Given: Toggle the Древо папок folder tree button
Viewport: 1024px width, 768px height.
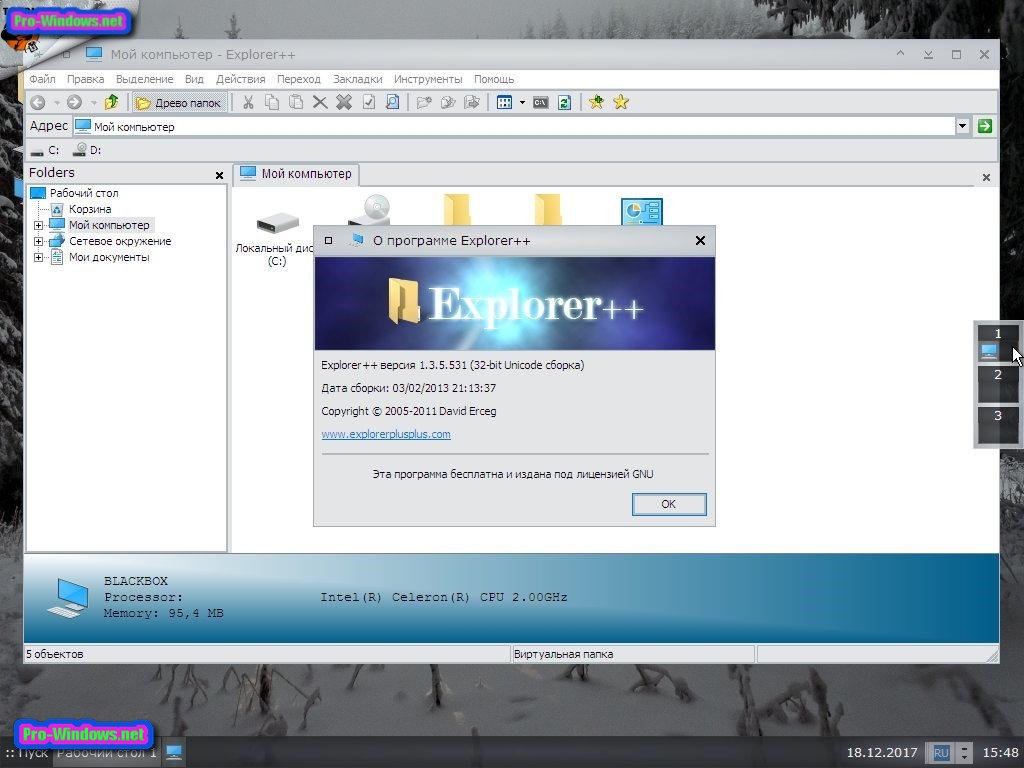Looking at the screenshot, I should 179,103.
